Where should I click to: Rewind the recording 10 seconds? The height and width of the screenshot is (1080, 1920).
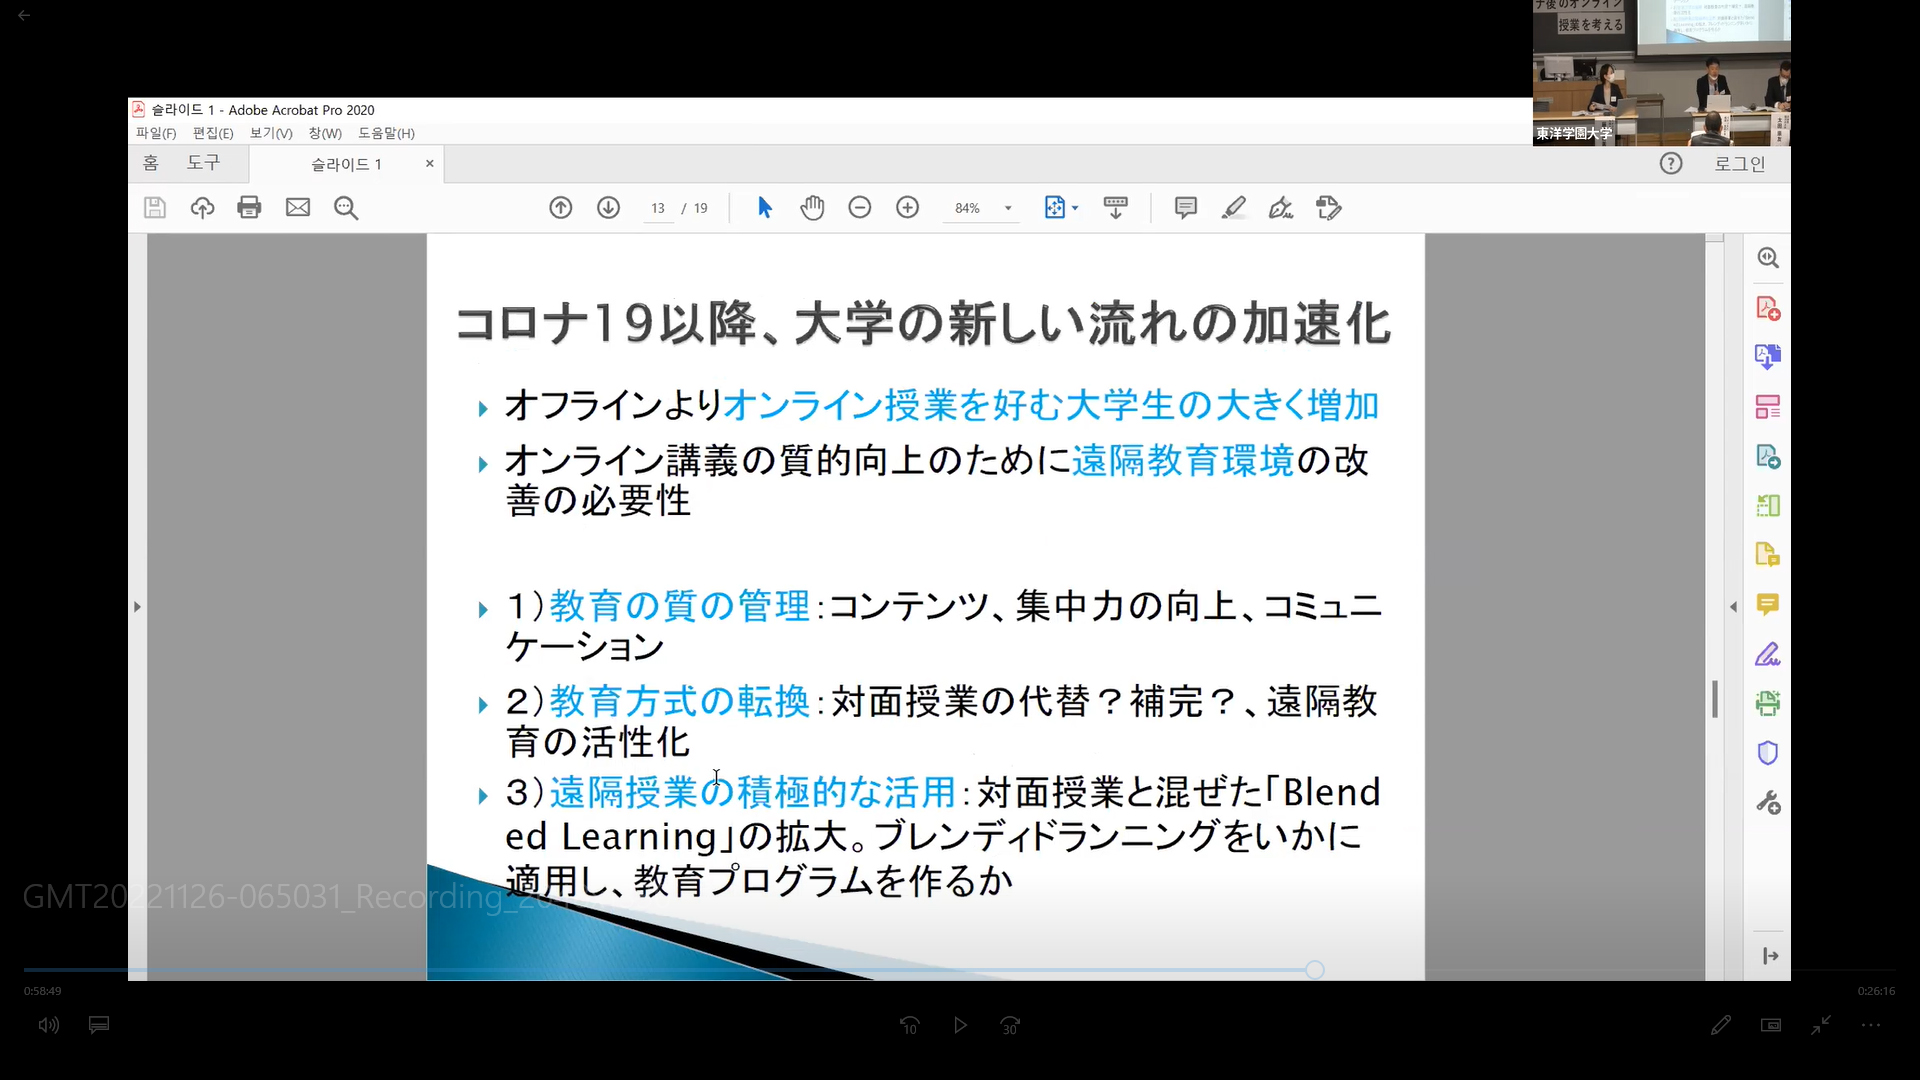pyautogui.click(x=910, y=1025)
